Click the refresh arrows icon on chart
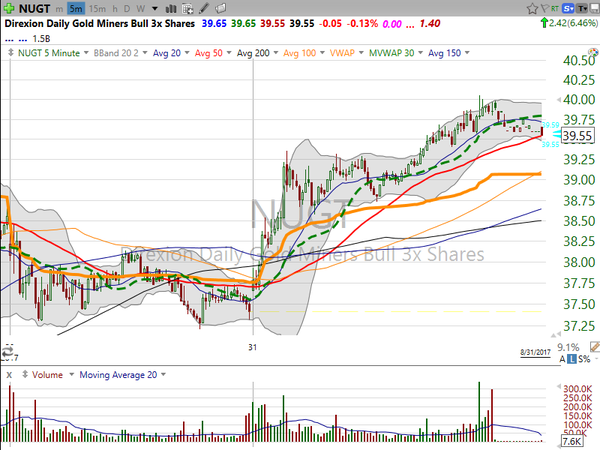 [x=7, y=351]
